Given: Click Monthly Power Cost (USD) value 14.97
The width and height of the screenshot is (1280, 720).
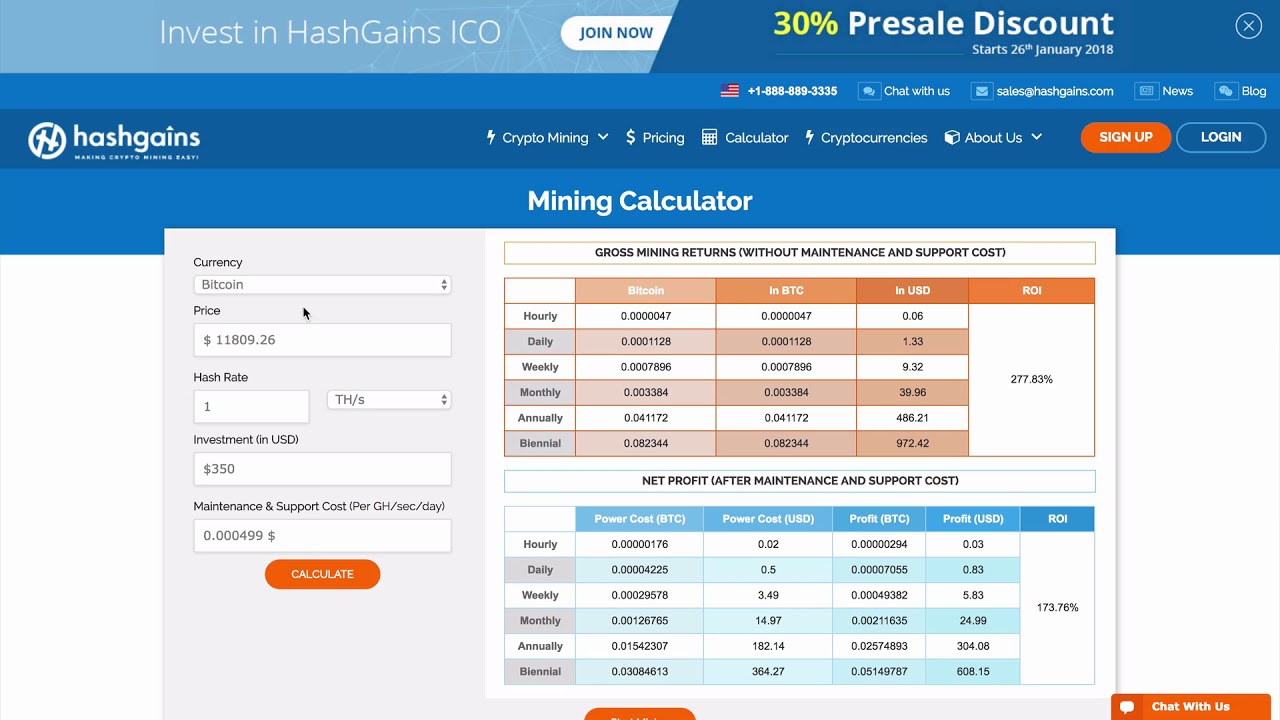Looking at the screenshot, I should pos(768,621).
